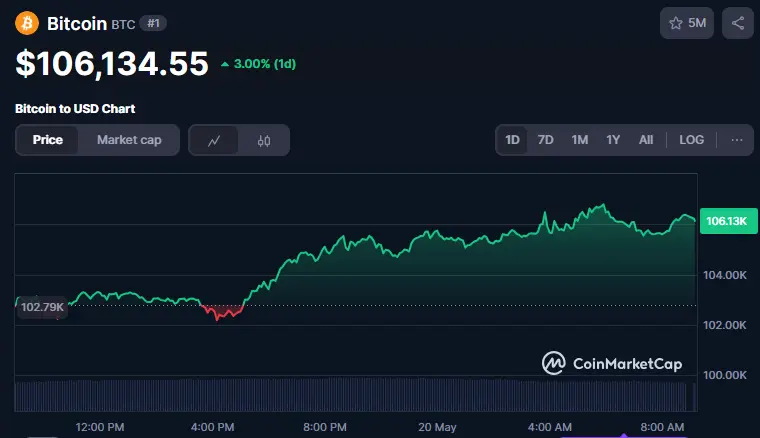760x438 pixels.
Task: Click the 102.00K axis label
Action: tap(725, 325)
